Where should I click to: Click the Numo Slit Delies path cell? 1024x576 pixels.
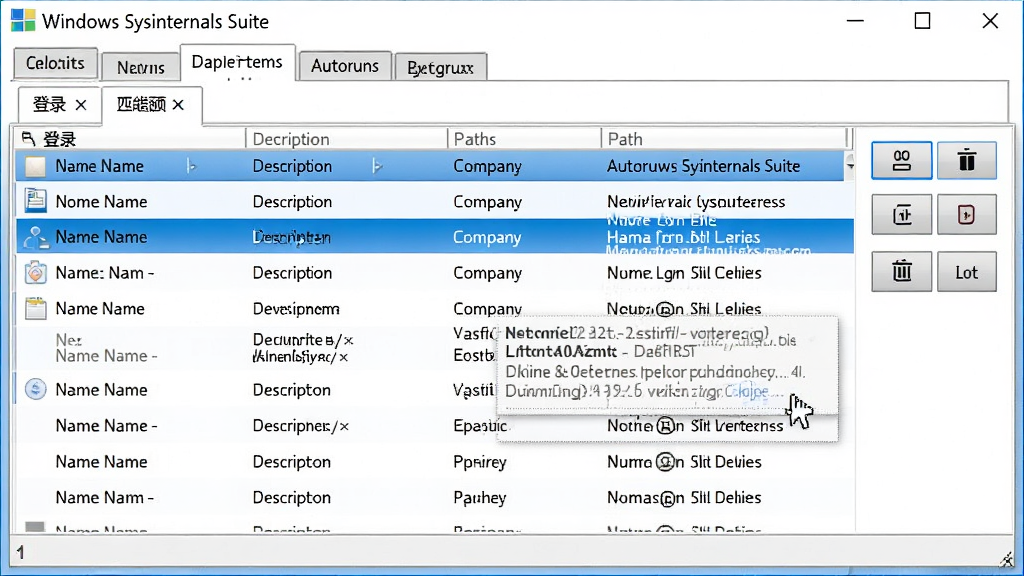(684, 462)
